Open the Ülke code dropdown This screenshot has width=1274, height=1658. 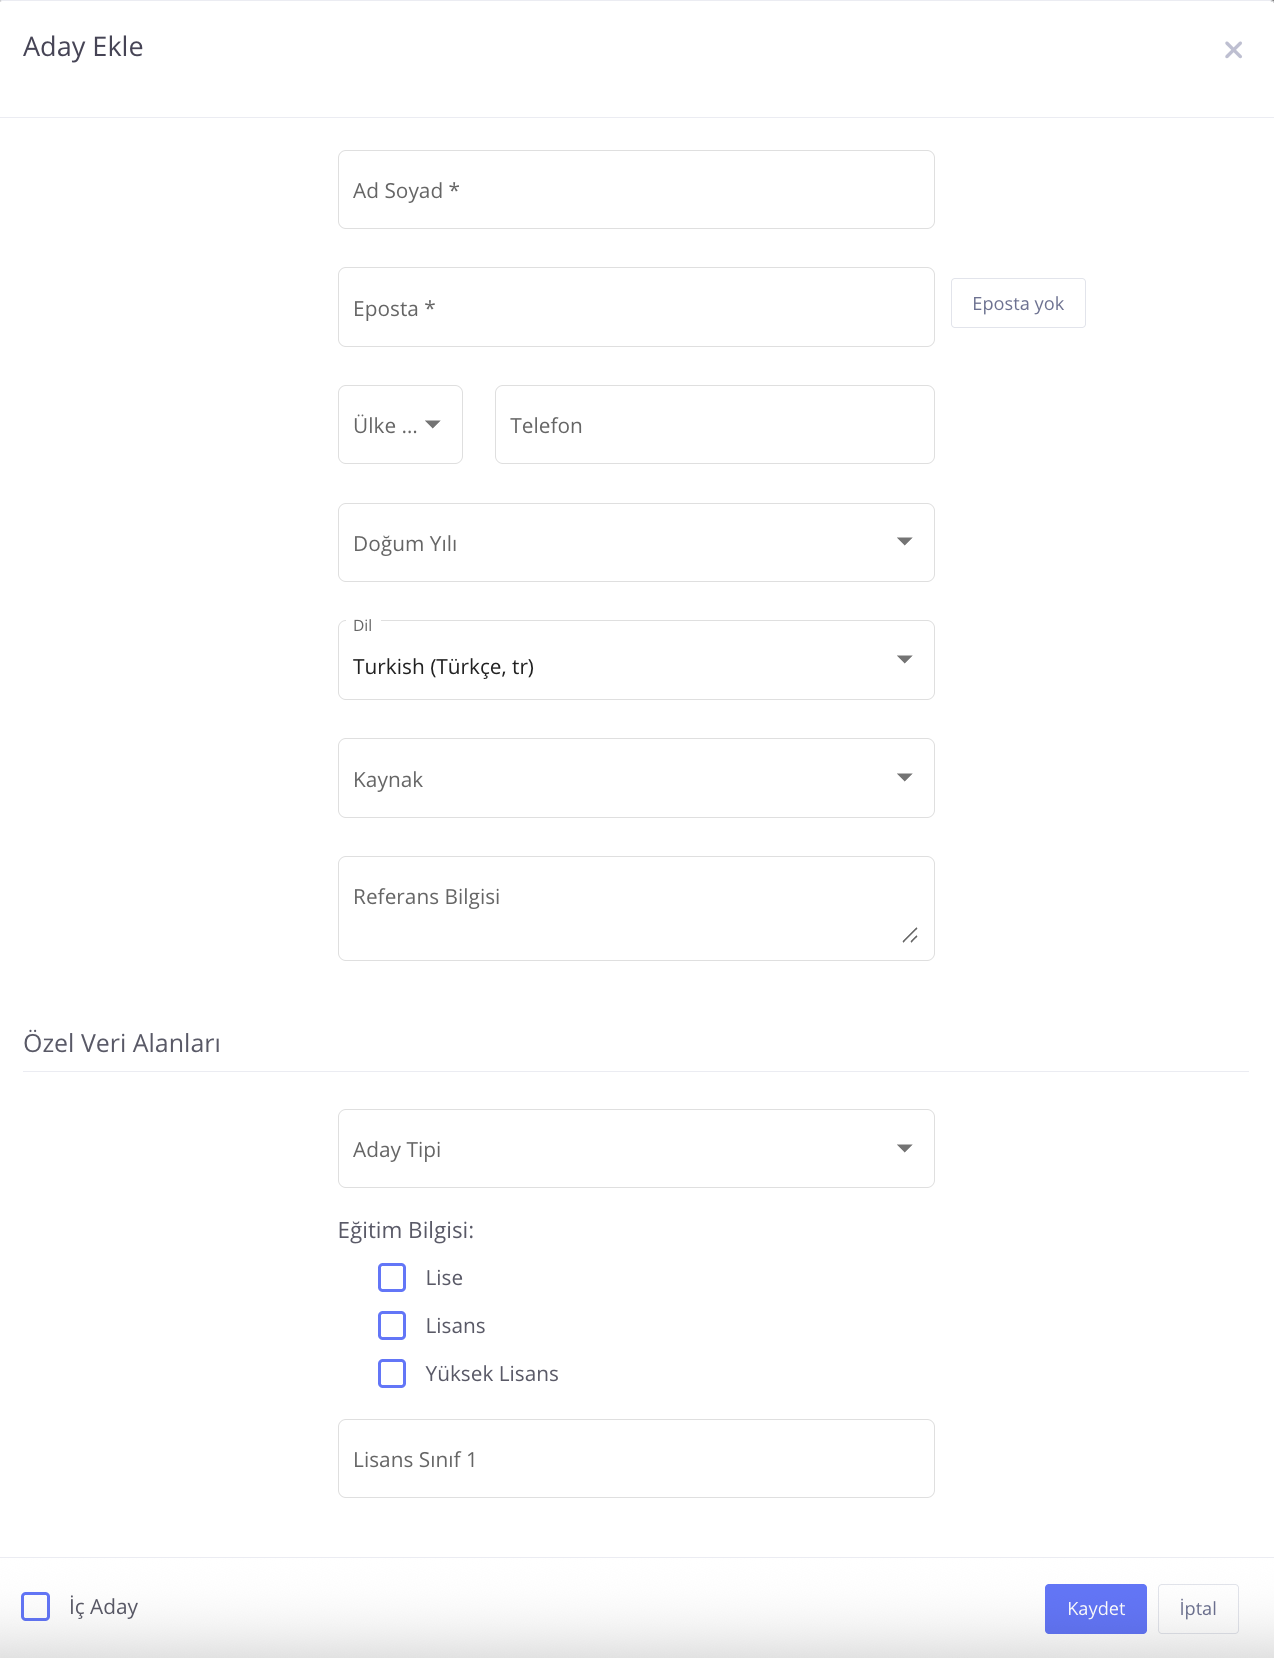399,425
